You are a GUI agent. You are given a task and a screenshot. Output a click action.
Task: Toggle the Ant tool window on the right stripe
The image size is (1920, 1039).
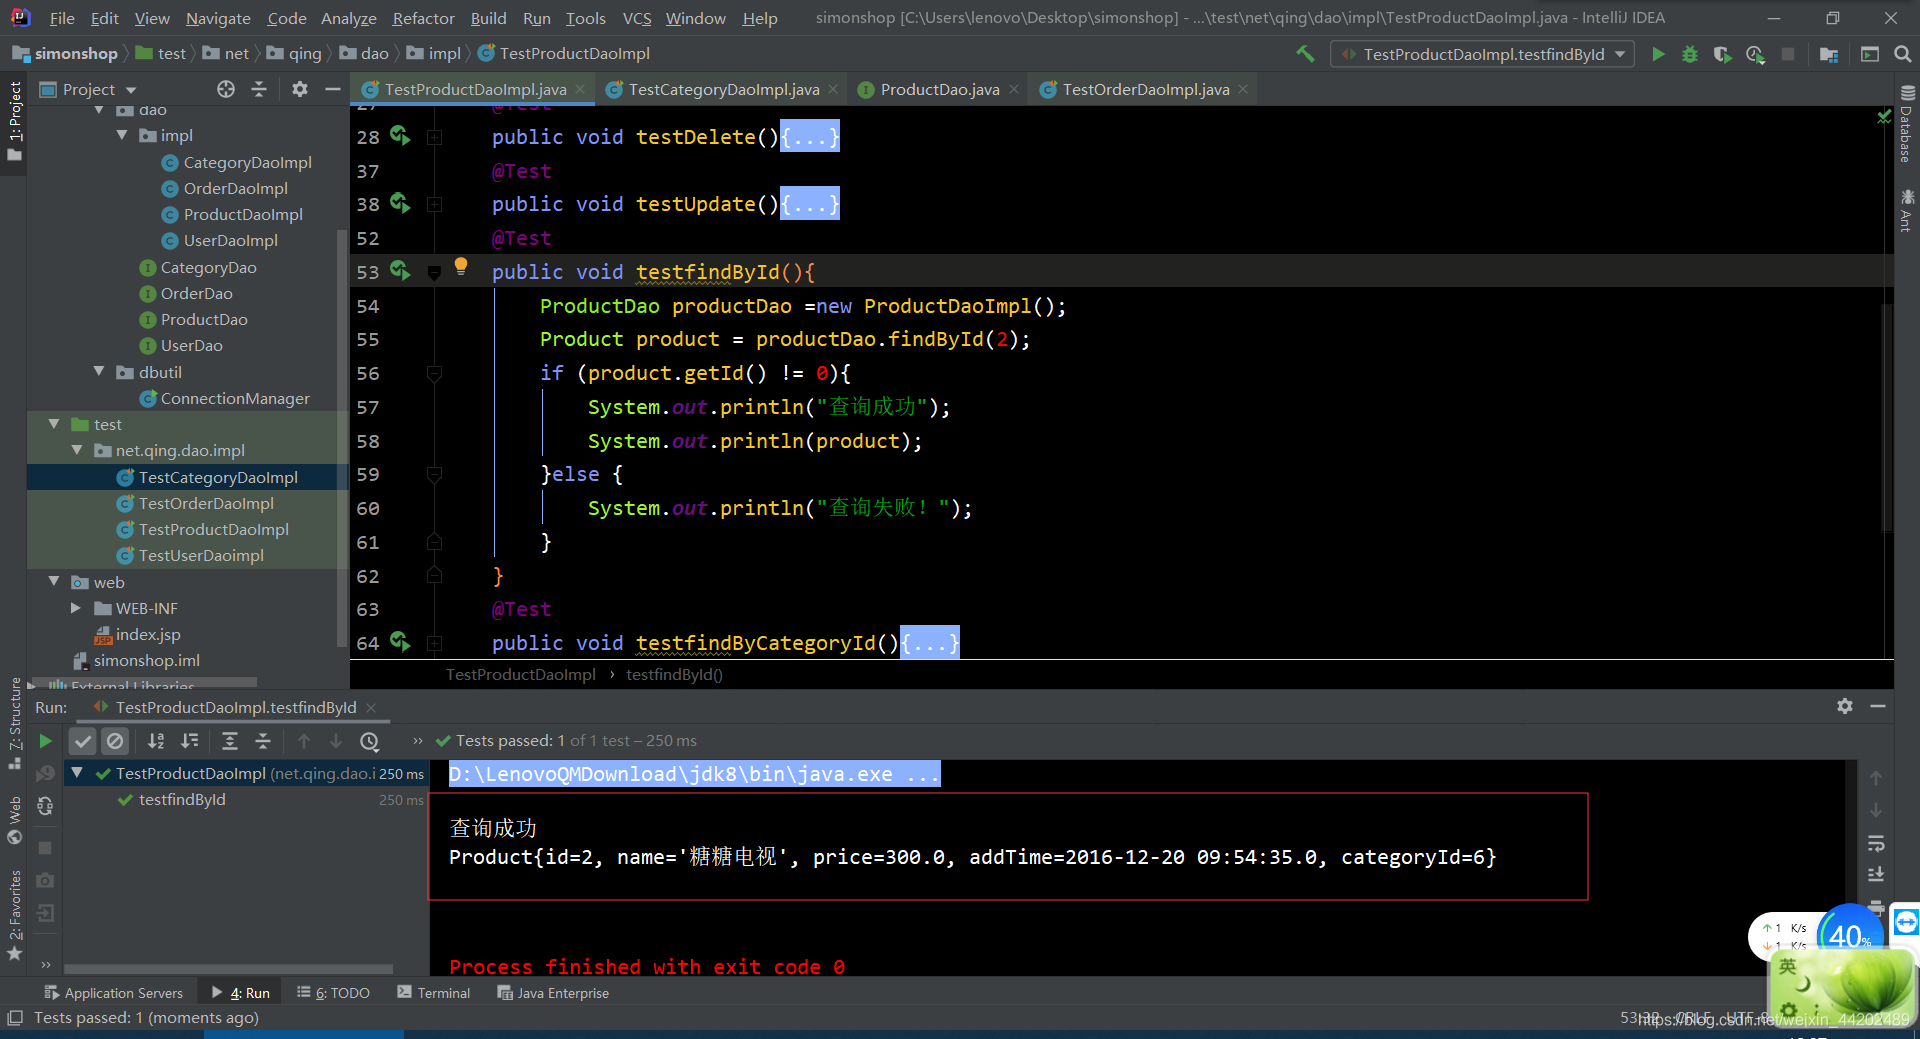pos(1907,211)
